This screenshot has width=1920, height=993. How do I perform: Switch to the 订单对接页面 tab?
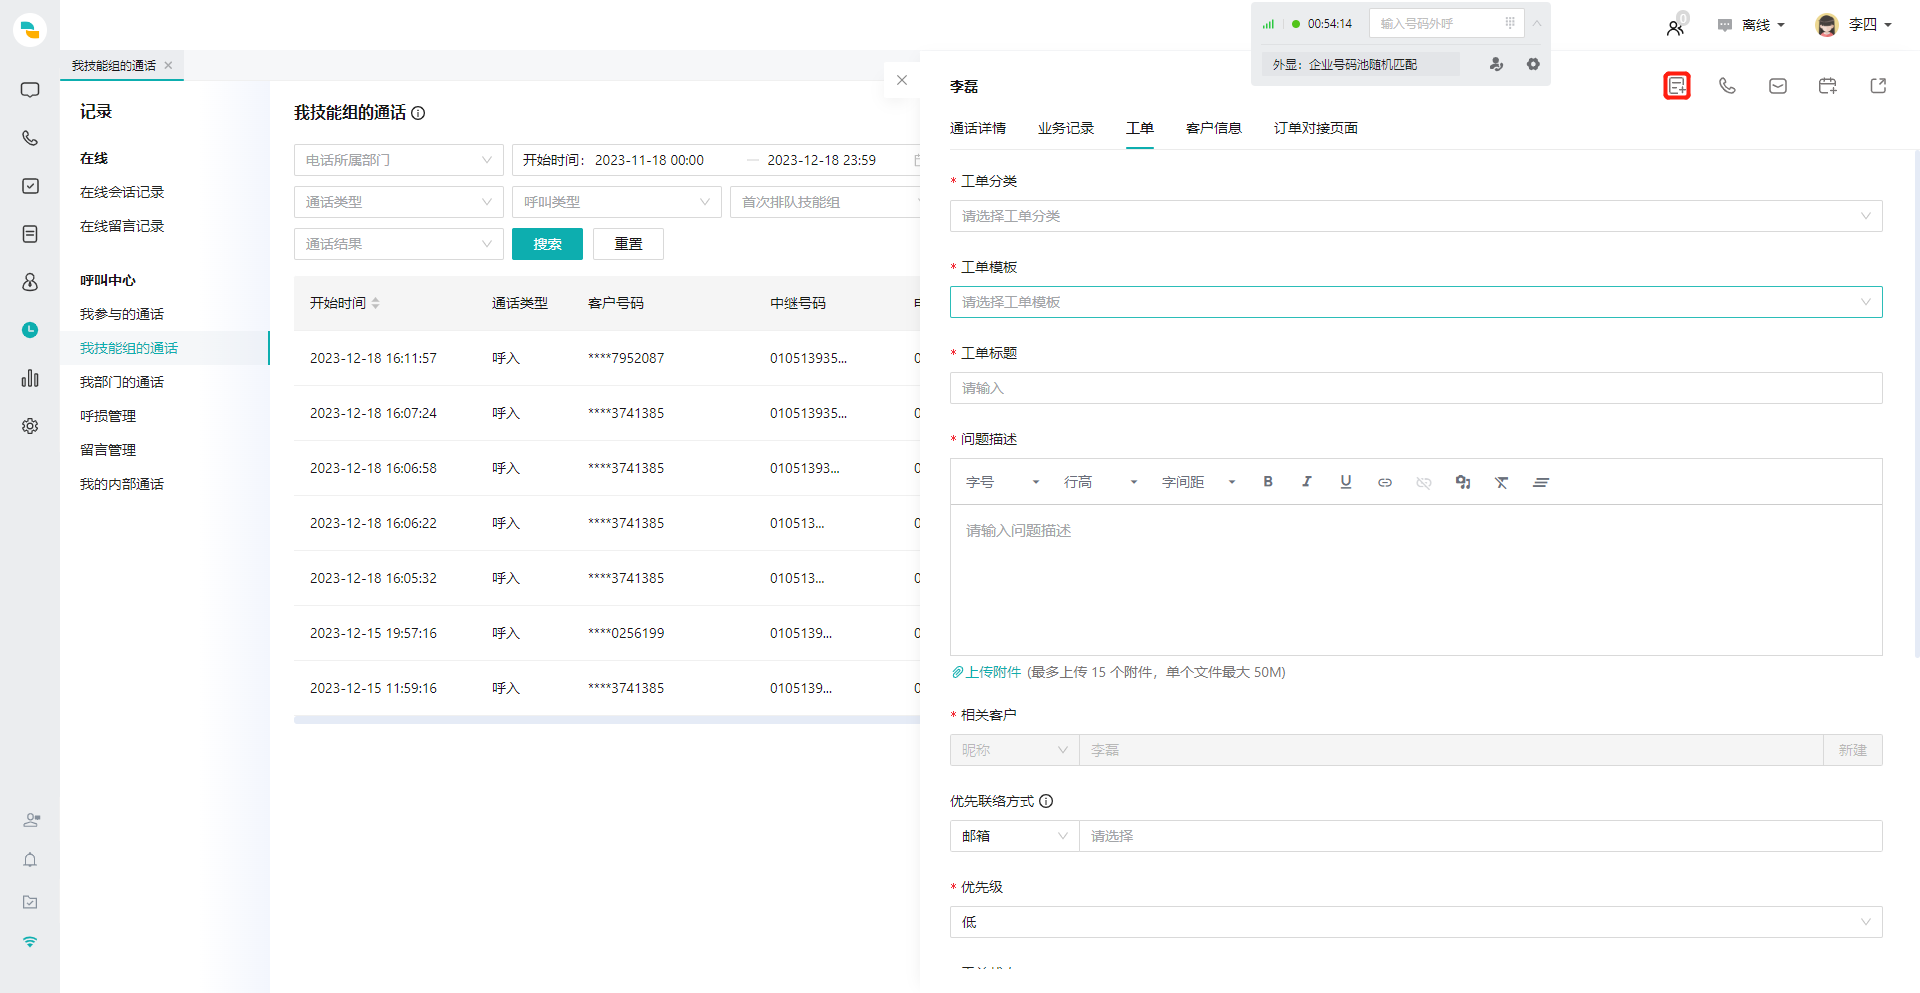tap(1316, 128)
